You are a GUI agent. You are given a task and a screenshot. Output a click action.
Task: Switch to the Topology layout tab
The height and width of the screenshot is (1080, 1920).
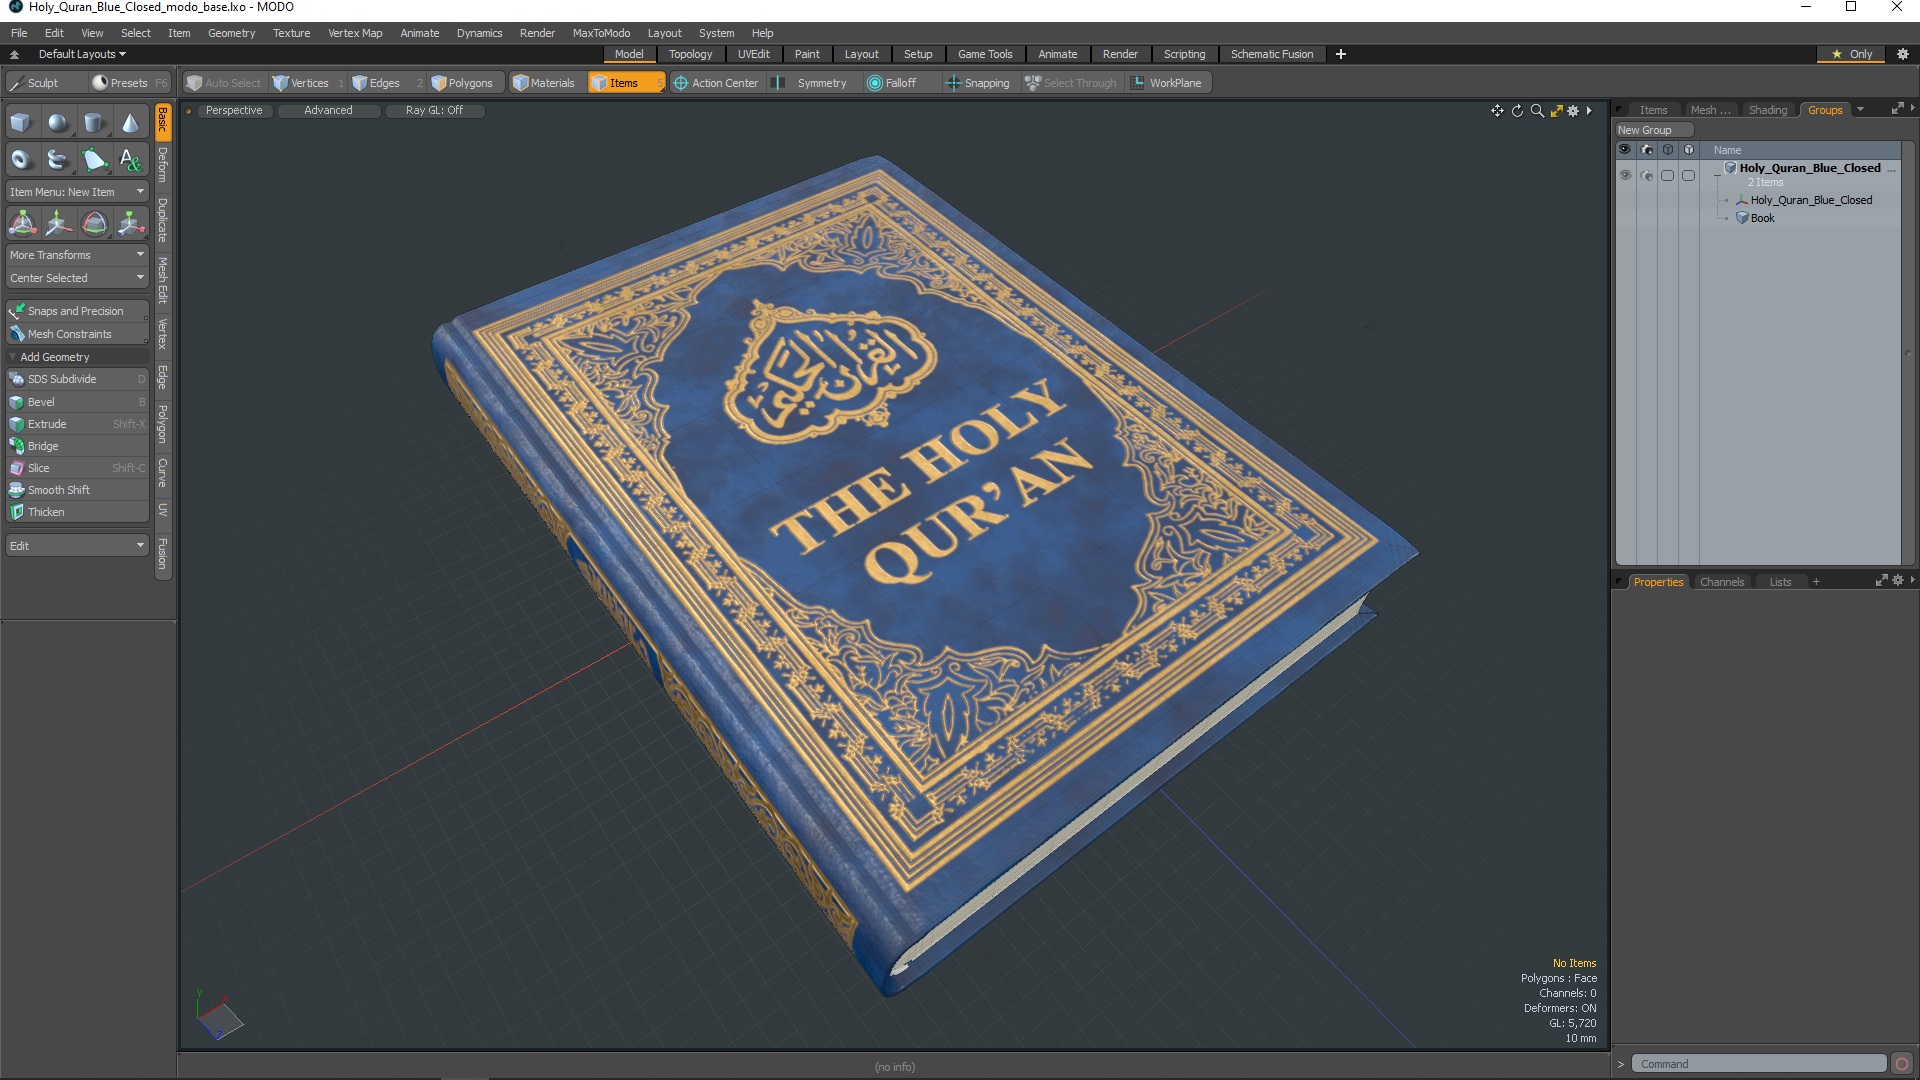point(690,54)
